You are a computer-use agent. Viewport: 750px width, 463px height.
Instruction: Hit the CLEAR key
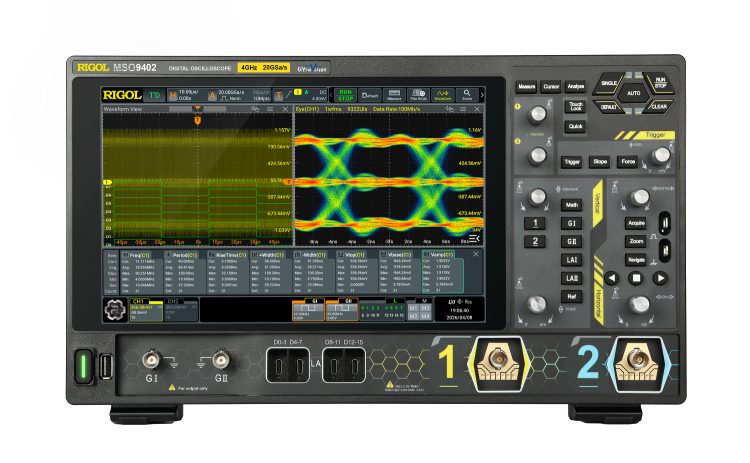[659, 107]
